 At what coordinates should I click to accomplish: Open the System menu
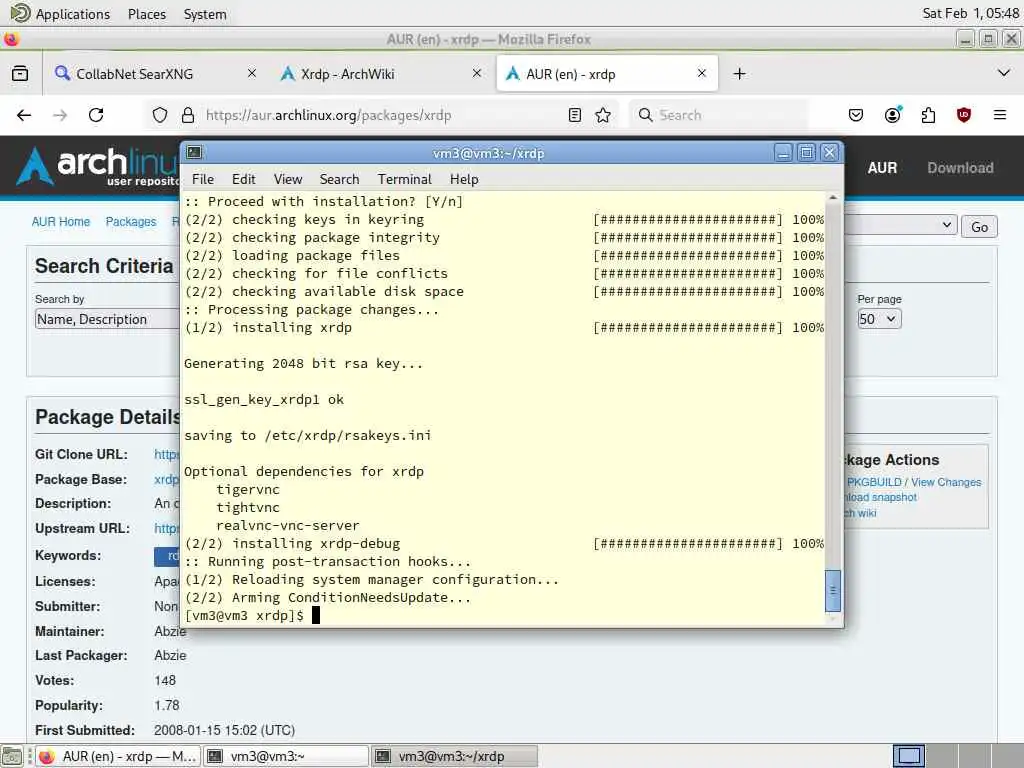coord(205,14)
